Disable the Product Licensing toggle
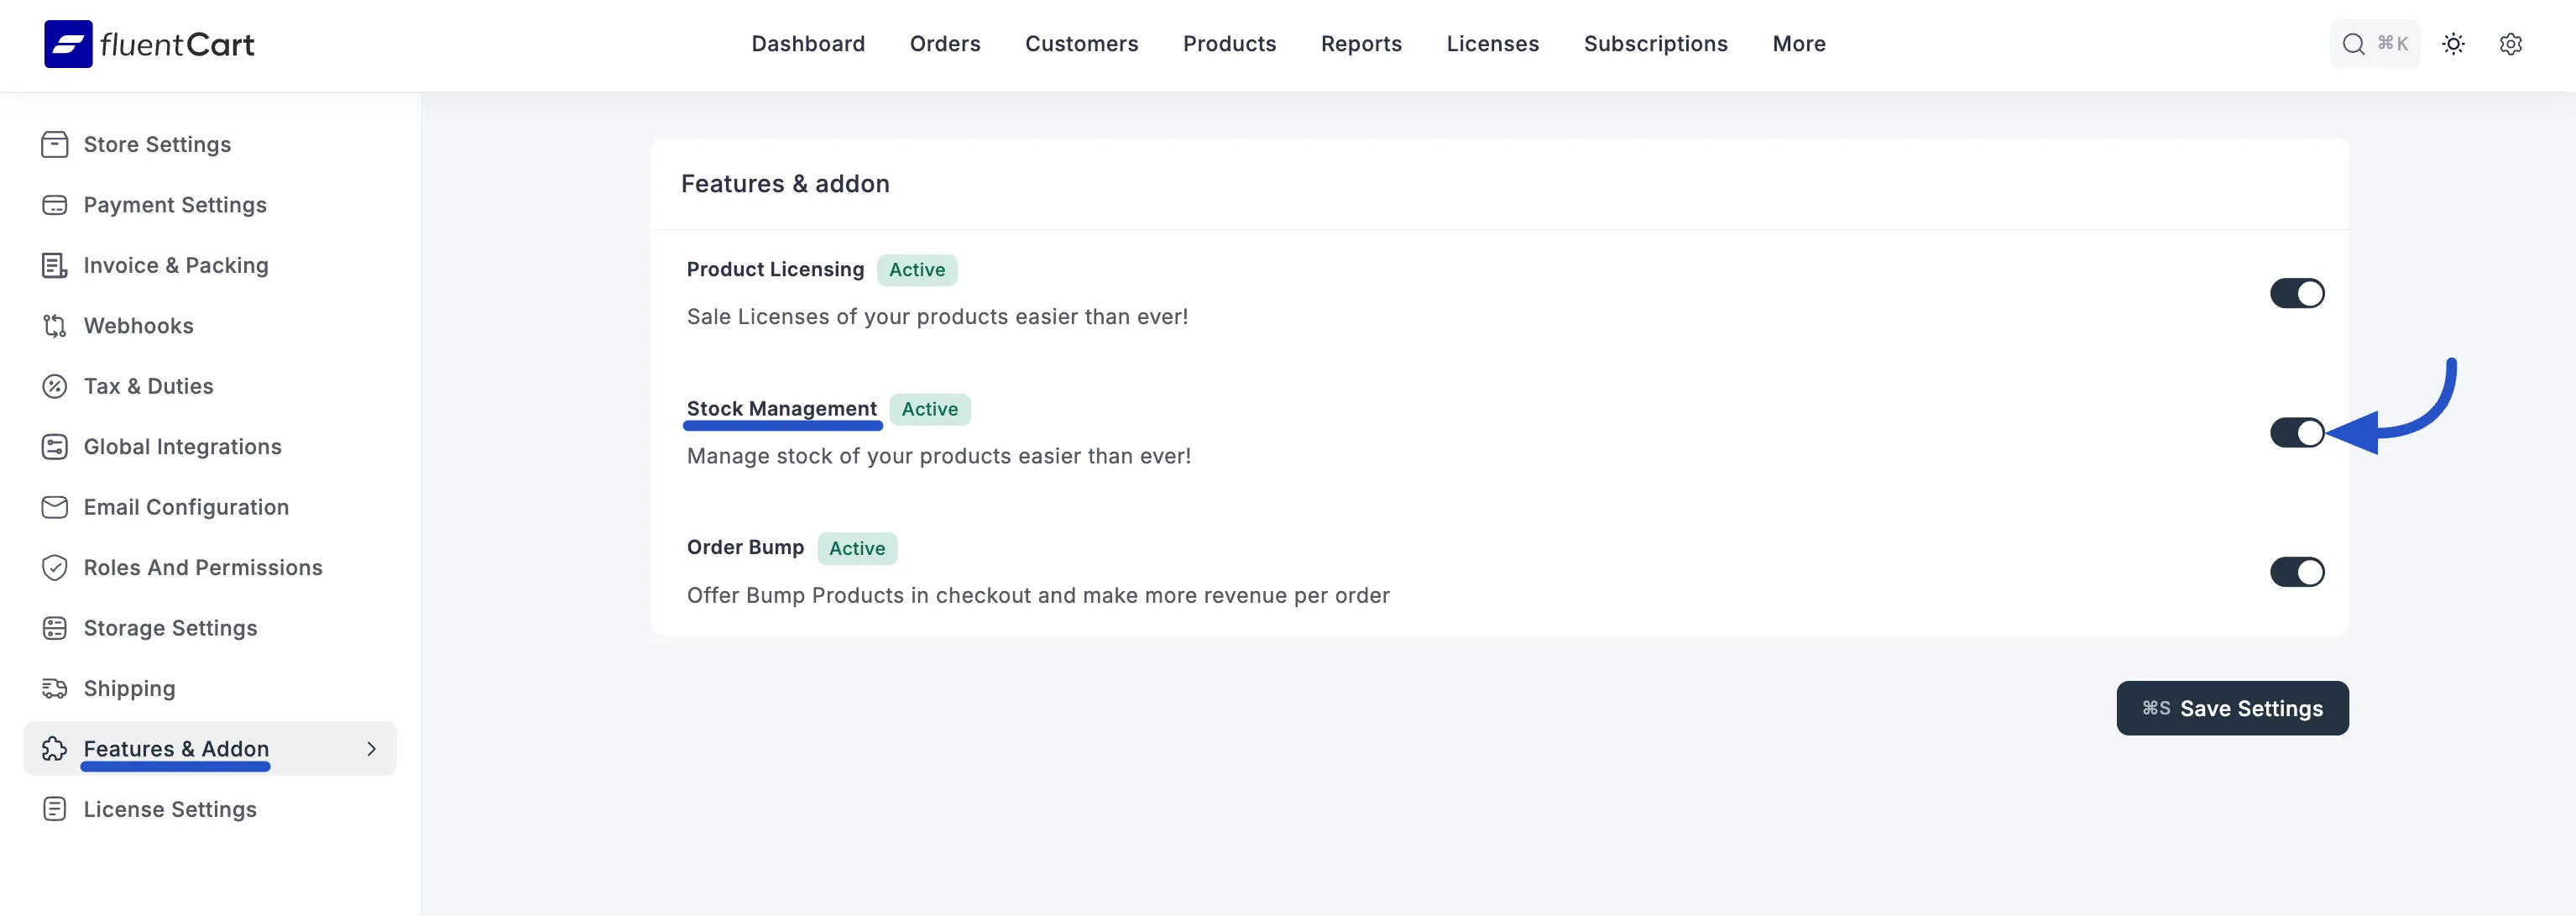This screenshot has width=2576, height=916. coord(2297,294)
